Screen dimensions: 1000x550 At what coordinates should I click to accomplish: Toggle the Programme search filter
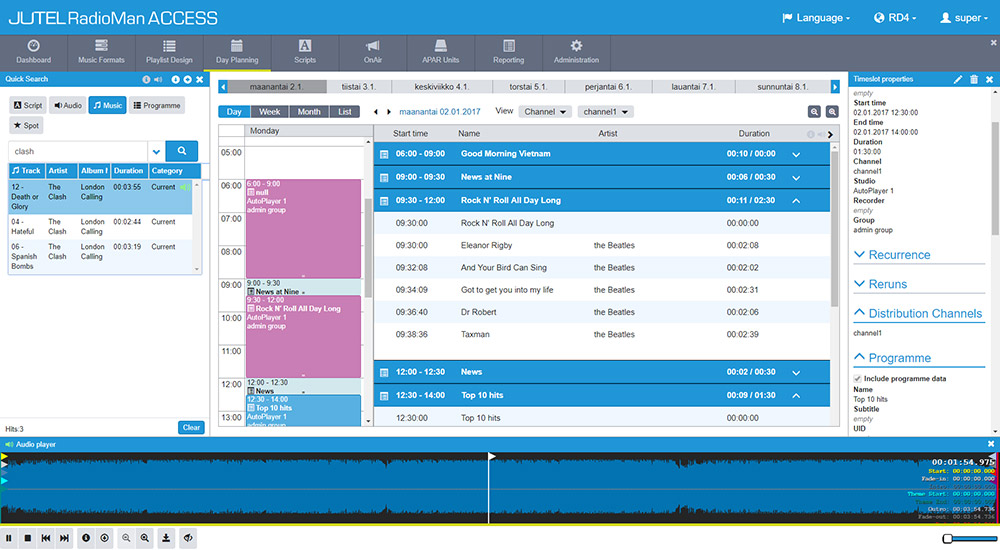click(x=157, y=105)
